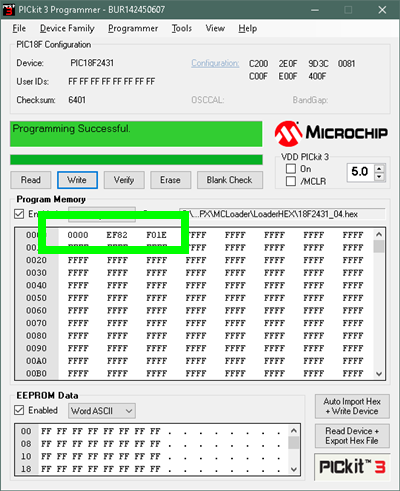Open the Word ASCII dropdown
This screenshot has height=491, width=400.
click(x=102, y=411)
